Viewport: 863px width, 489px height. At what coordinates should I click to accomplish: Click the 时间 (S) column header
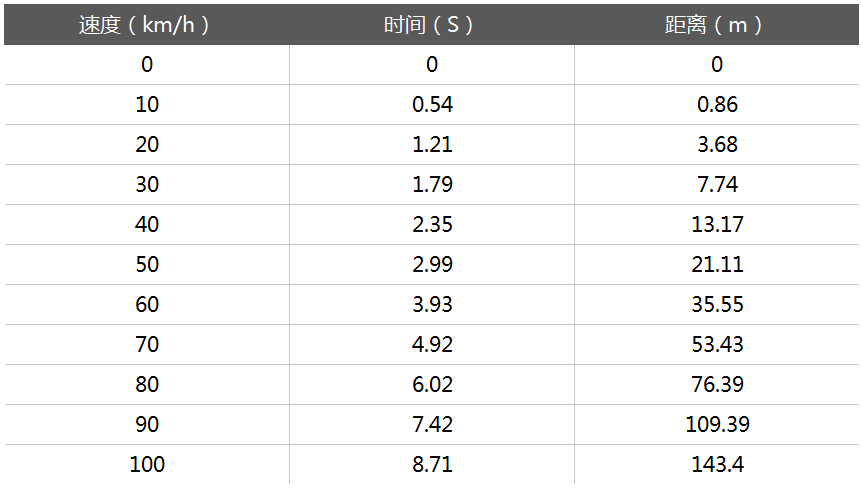431,25
